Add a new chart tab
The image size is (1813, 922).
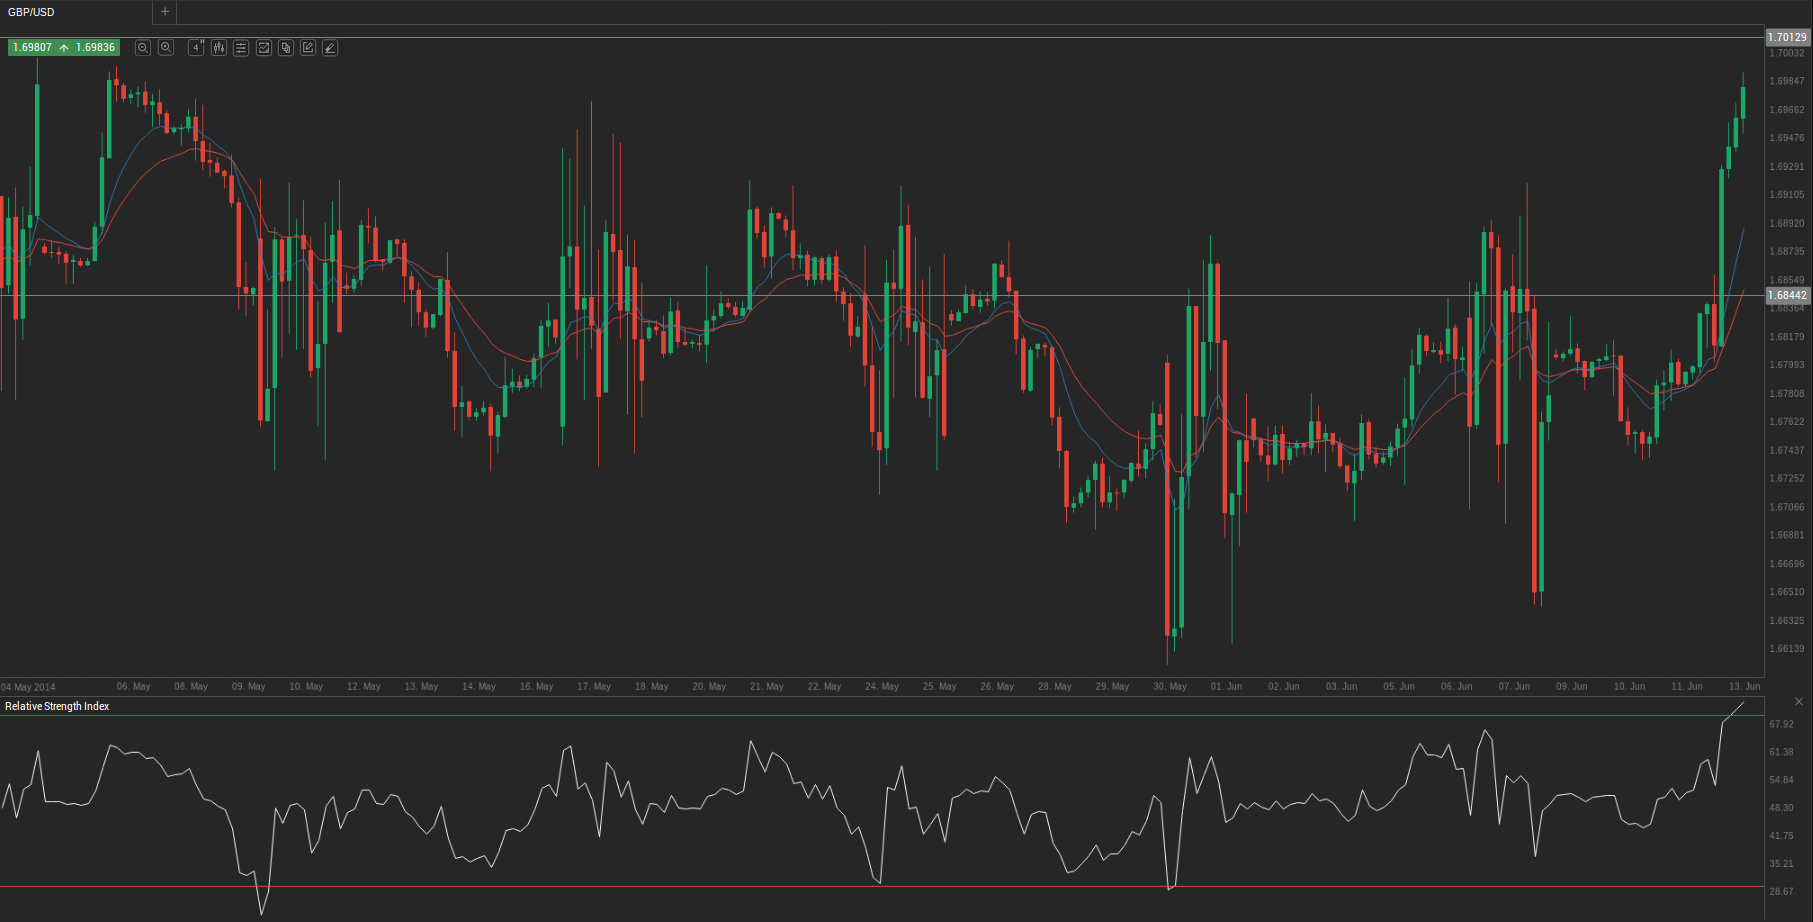(x=165, y=12)
